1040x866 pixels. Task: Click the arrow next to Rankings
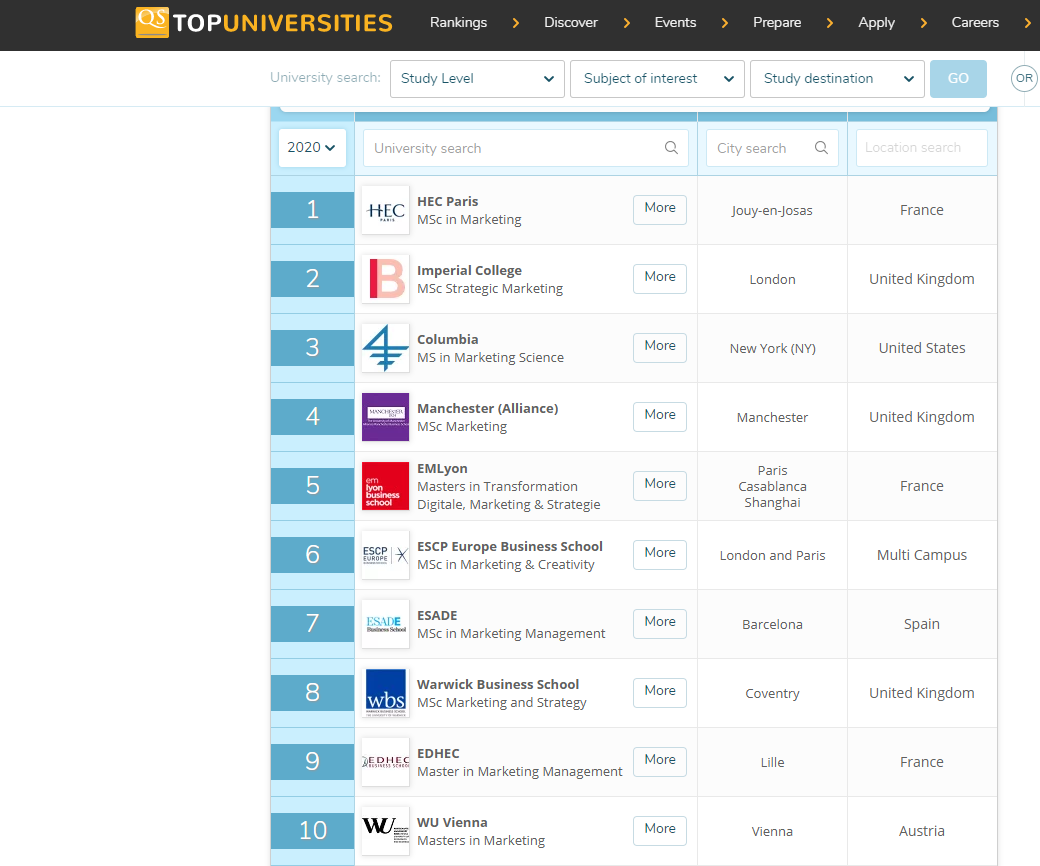[x=516, y=23]
